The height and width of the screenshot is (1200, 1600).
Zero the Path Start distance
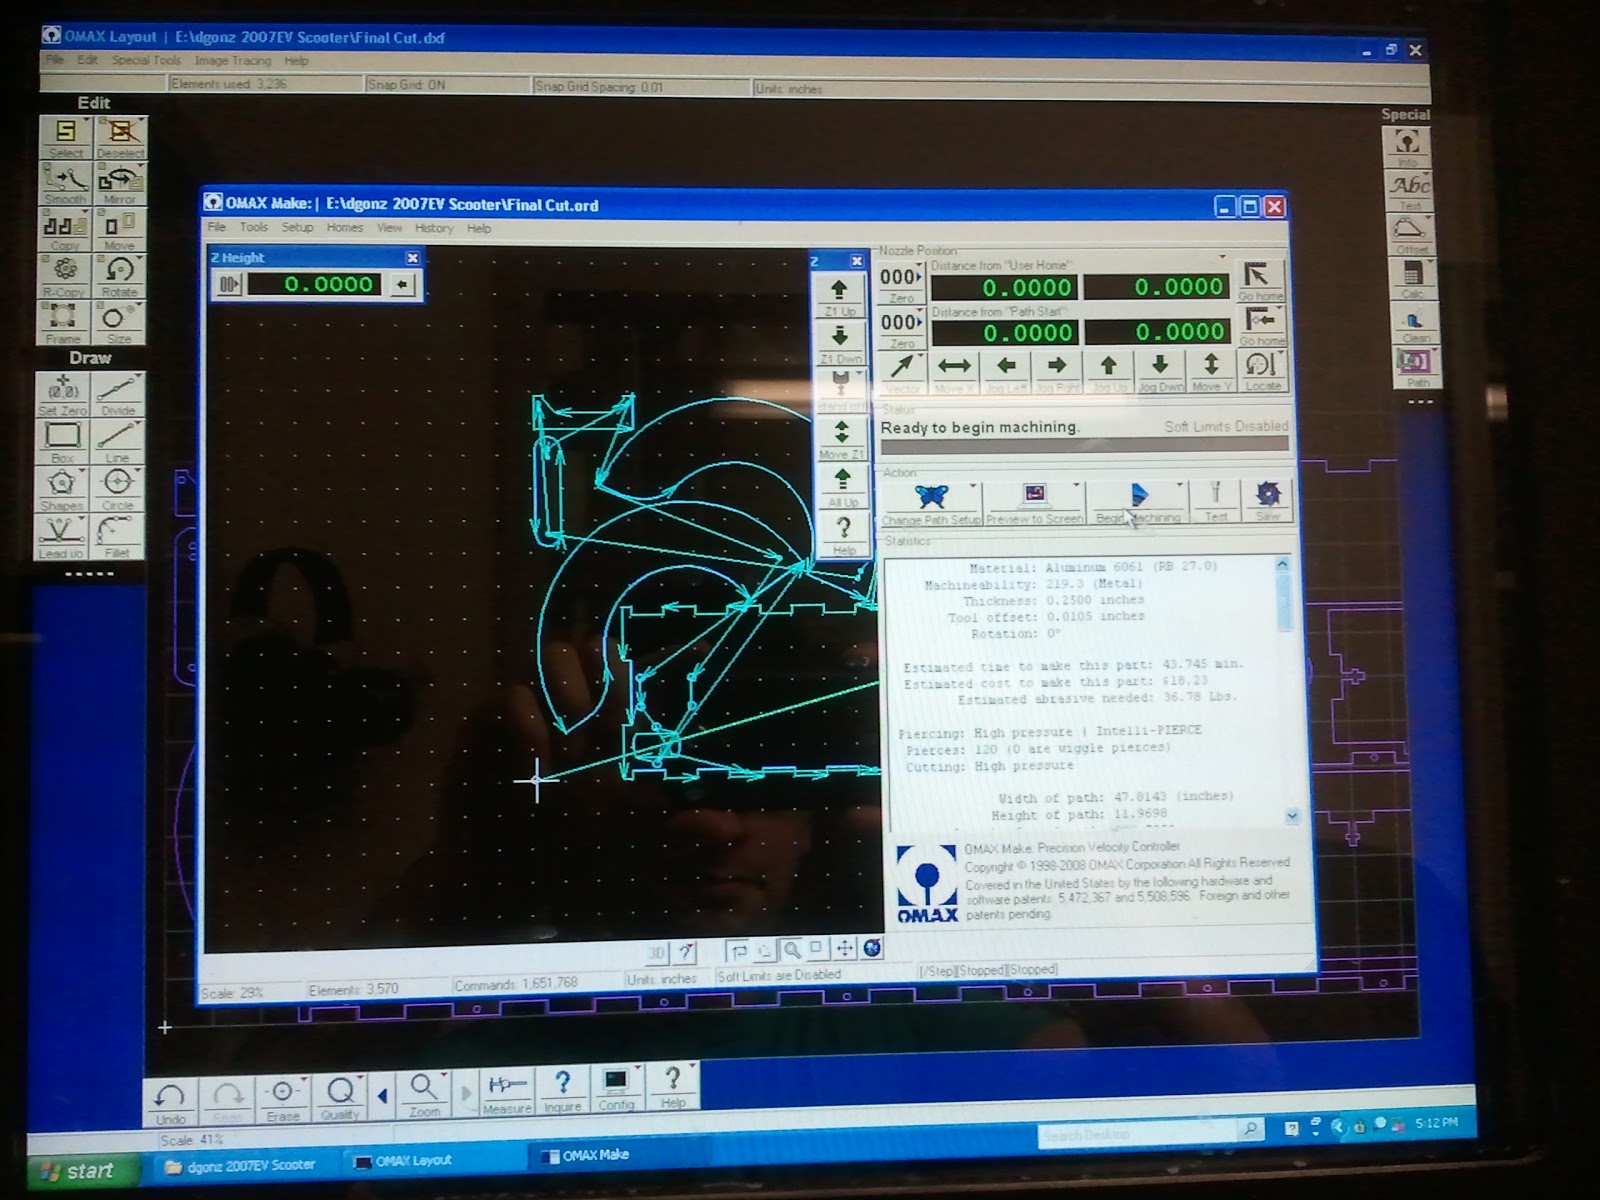point(901,328)
